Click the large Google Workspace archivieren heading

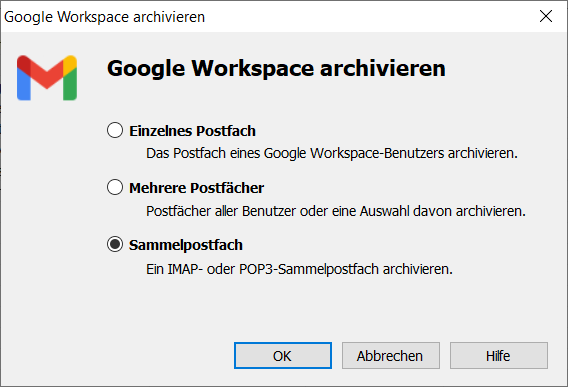pos(276,68)
